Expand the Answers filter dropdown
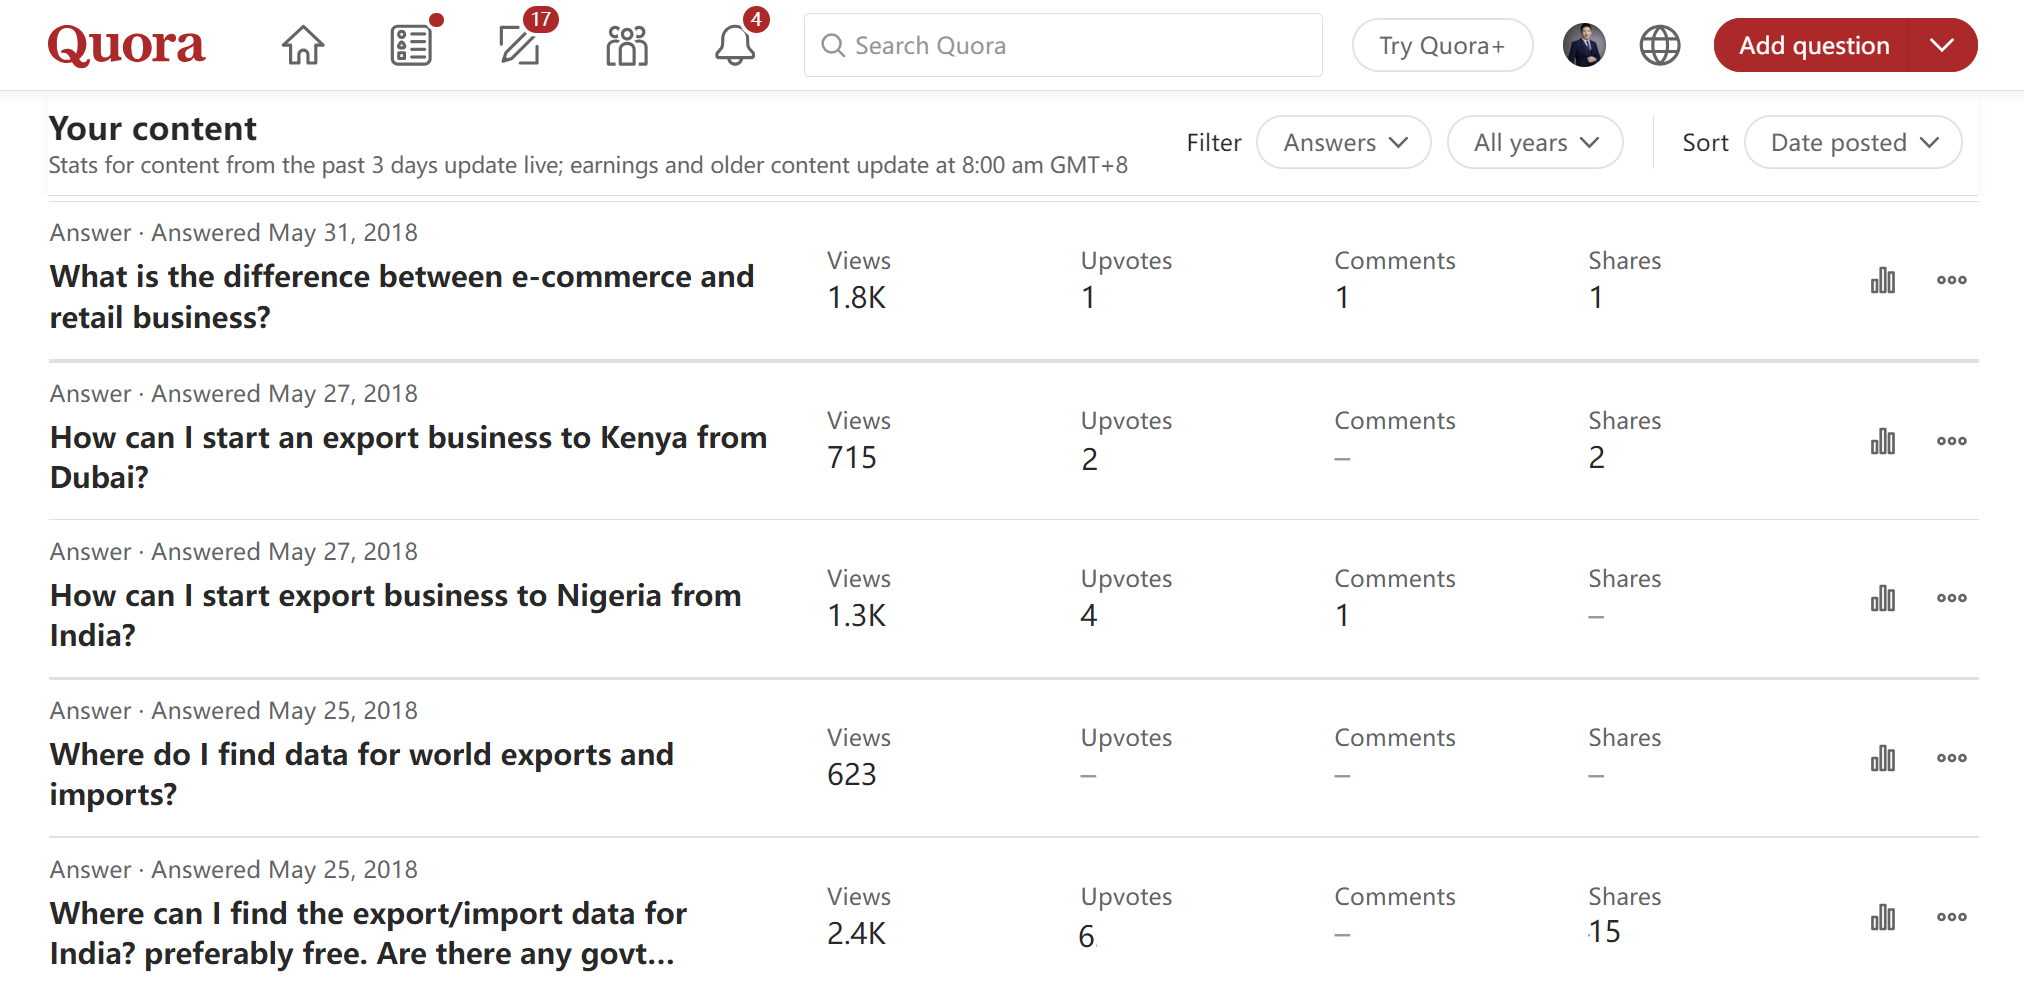Image resolution: width=2024 pixels, height=989 pixels. 1343,143
